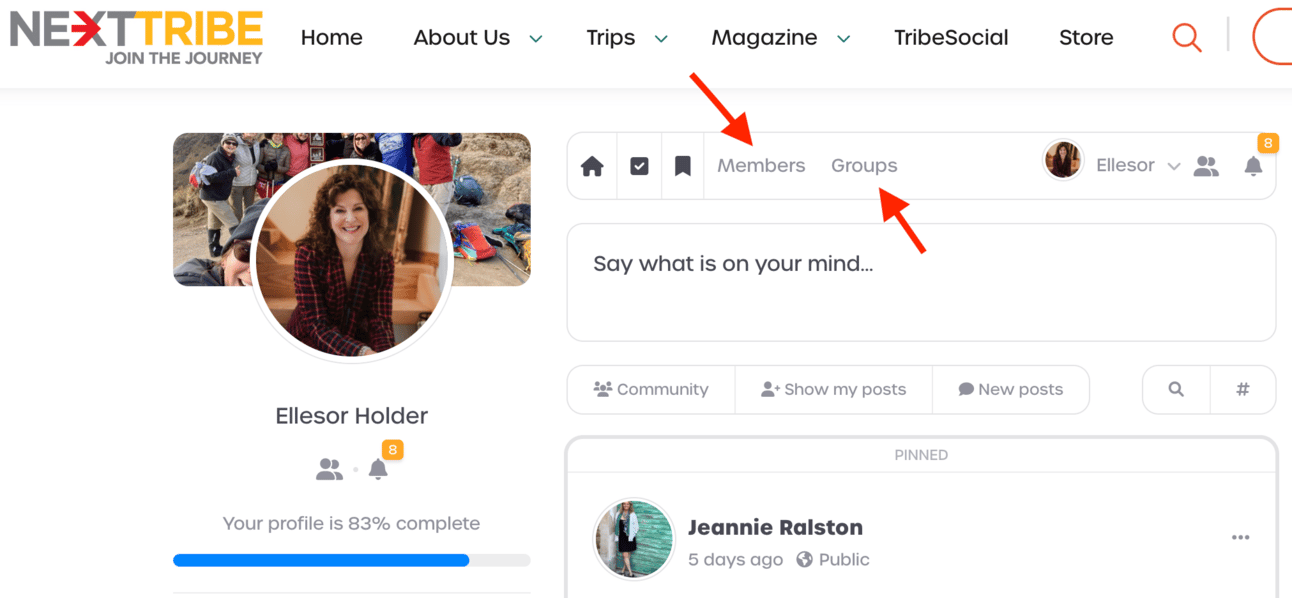Screen dimensions: 1292x598
Task: Click Ellesor's small avatar in toolbar
Action: (1062, 160)
